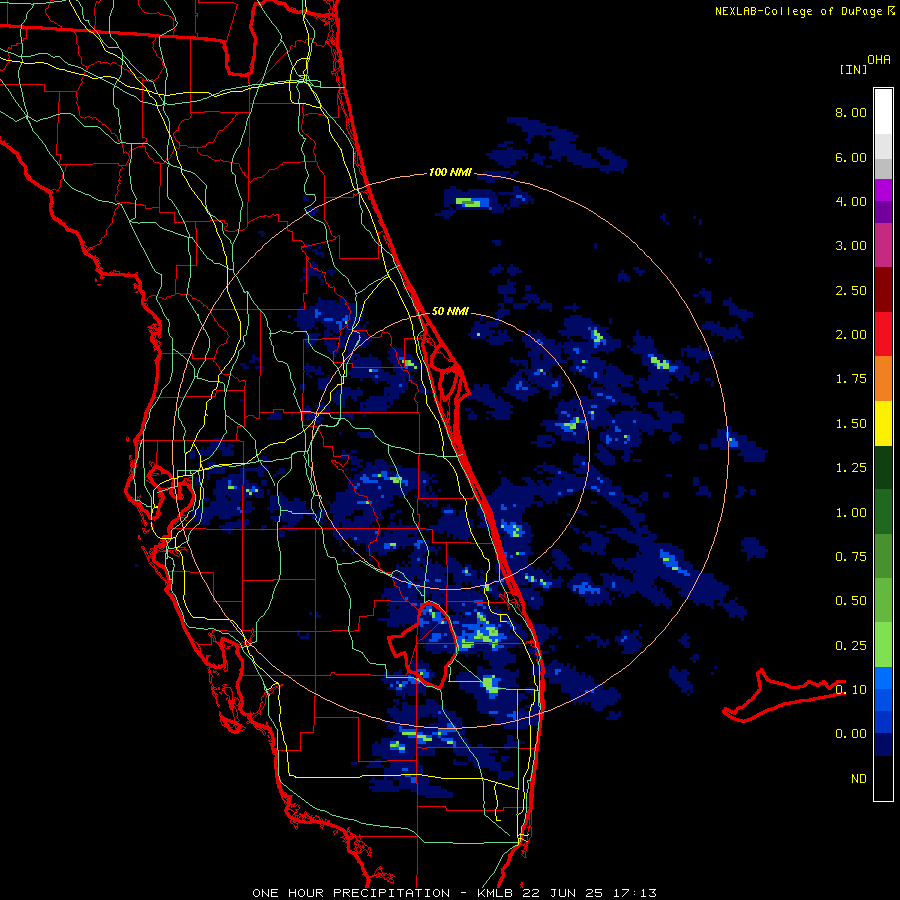
Task: Click the '100 NMI' range ring label
Action: click(x=450, y=172)
